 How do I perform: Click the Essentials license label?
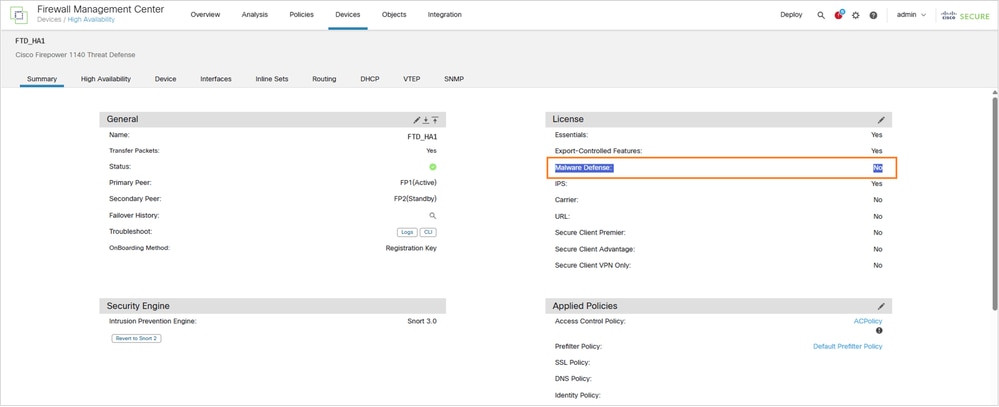pyautogui.click(x=571, y=135)
